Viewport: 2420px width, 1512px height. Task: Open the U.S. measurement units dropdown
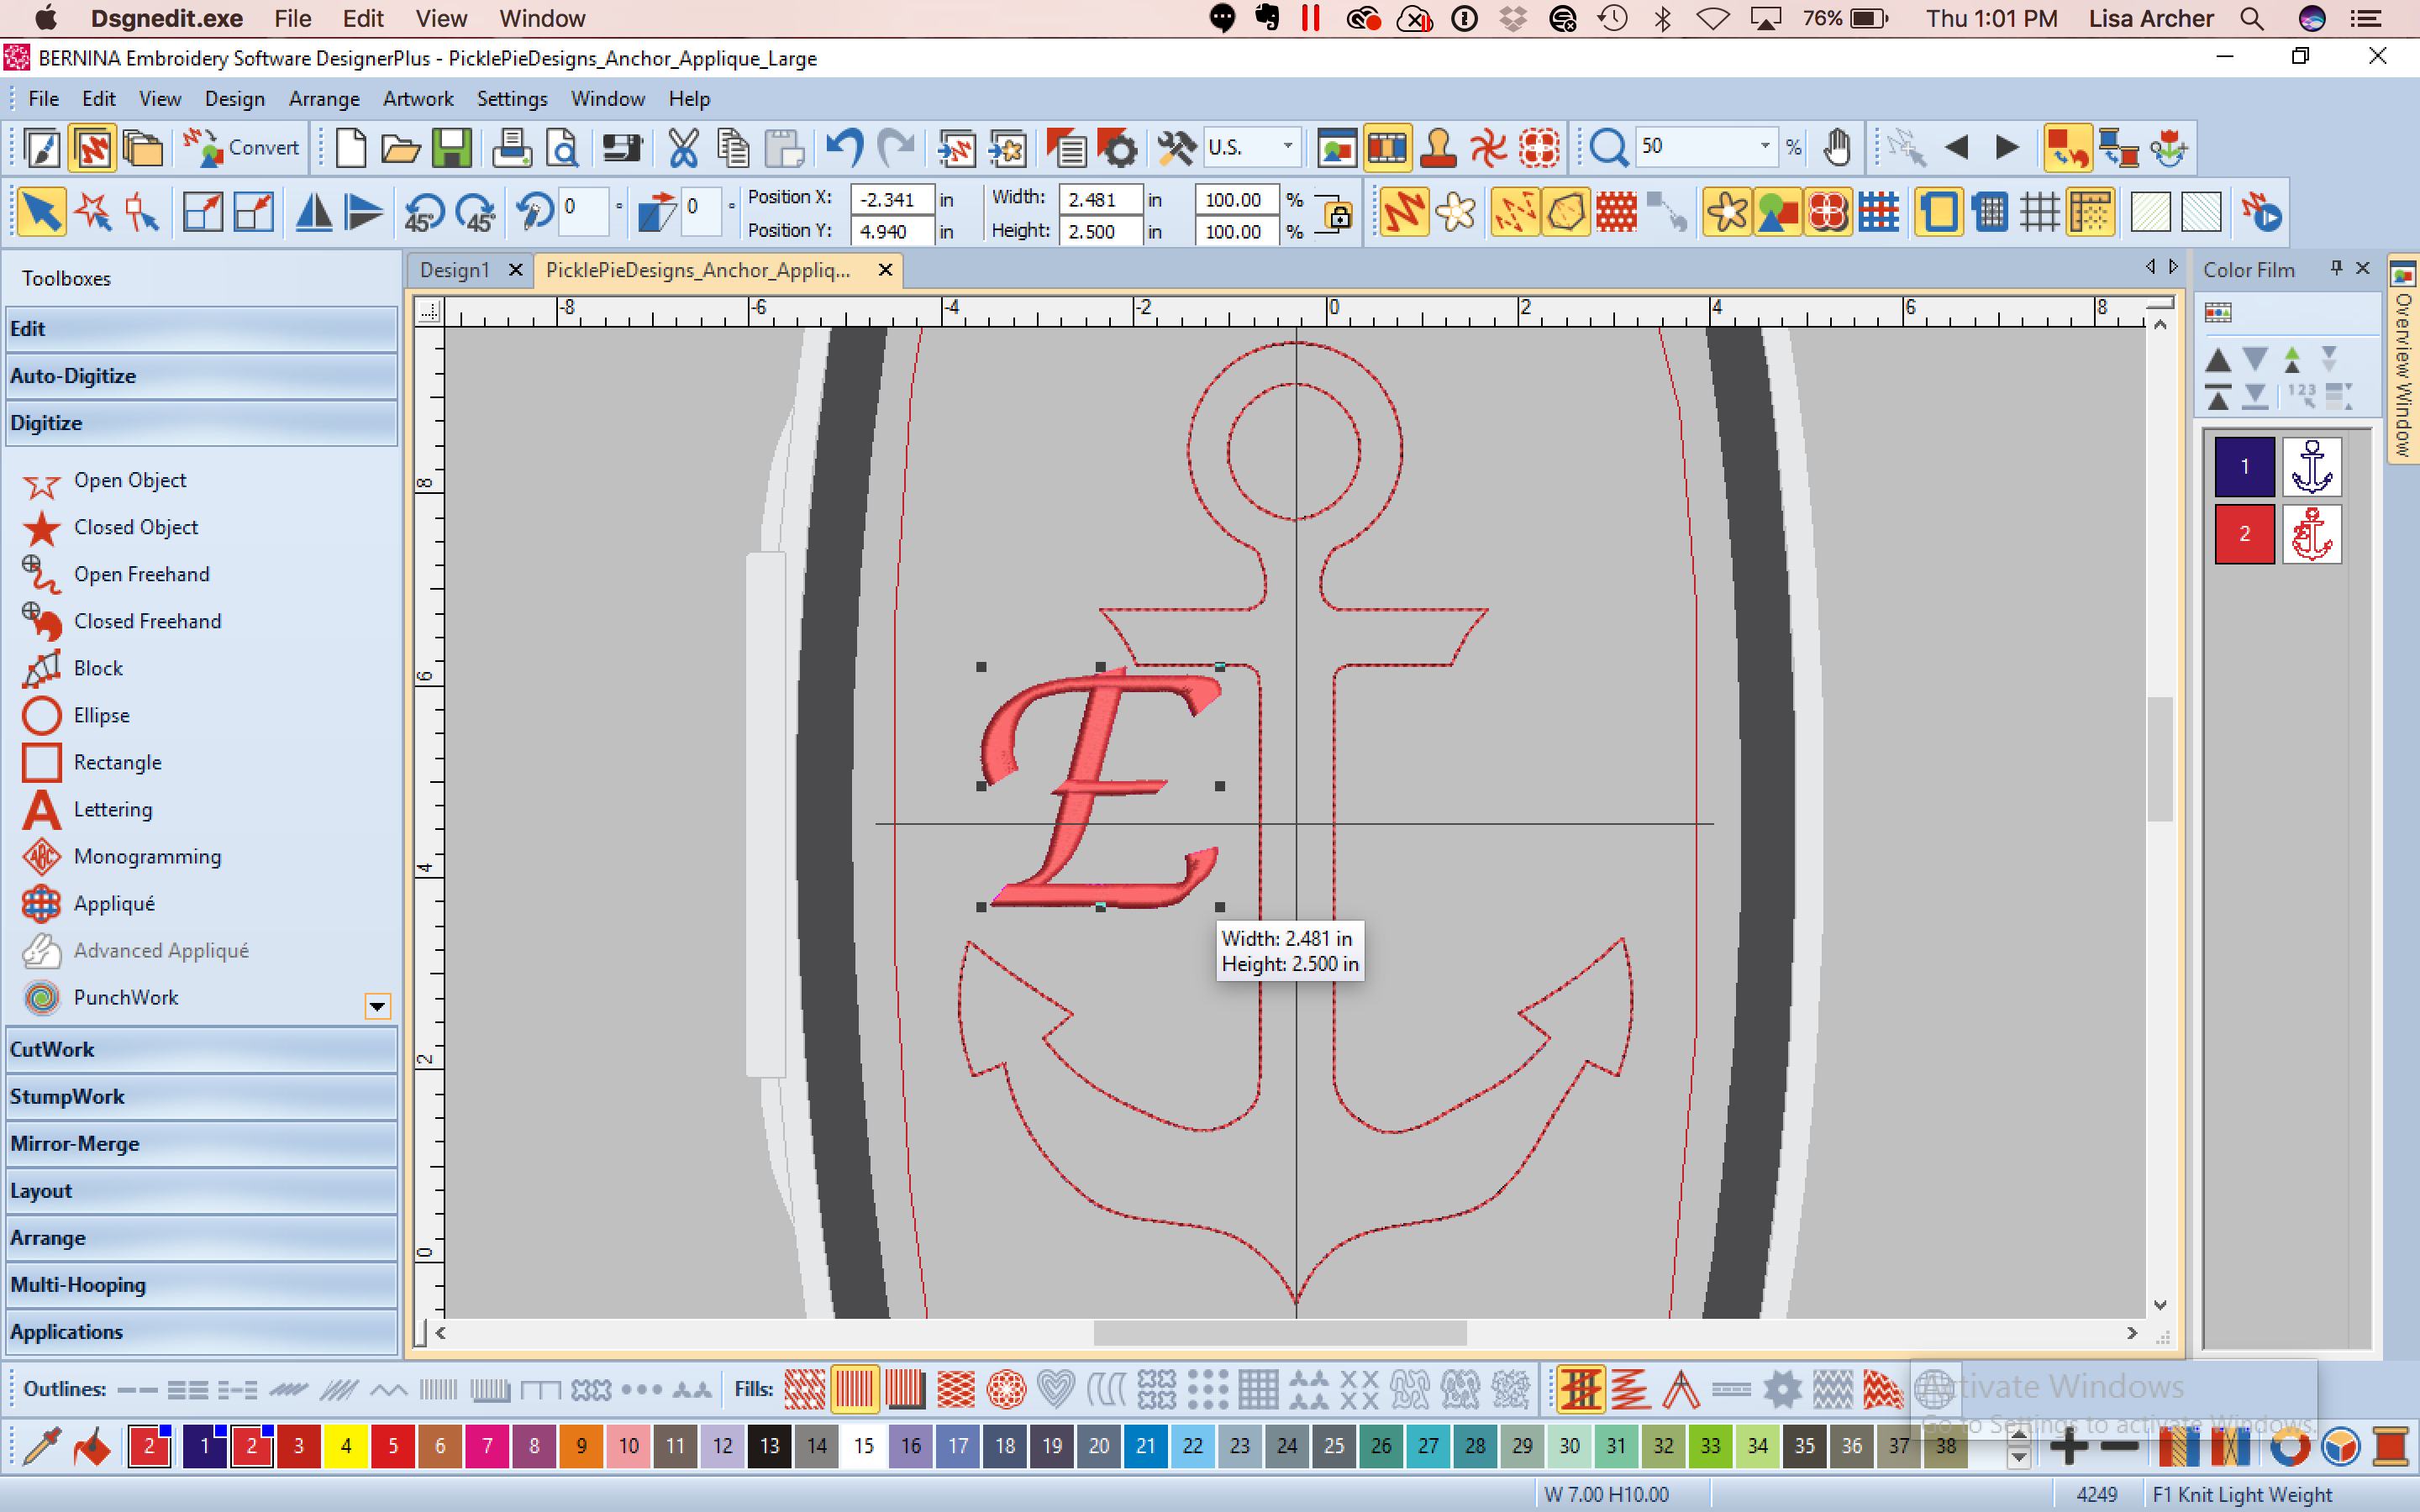click(1287, 147)
